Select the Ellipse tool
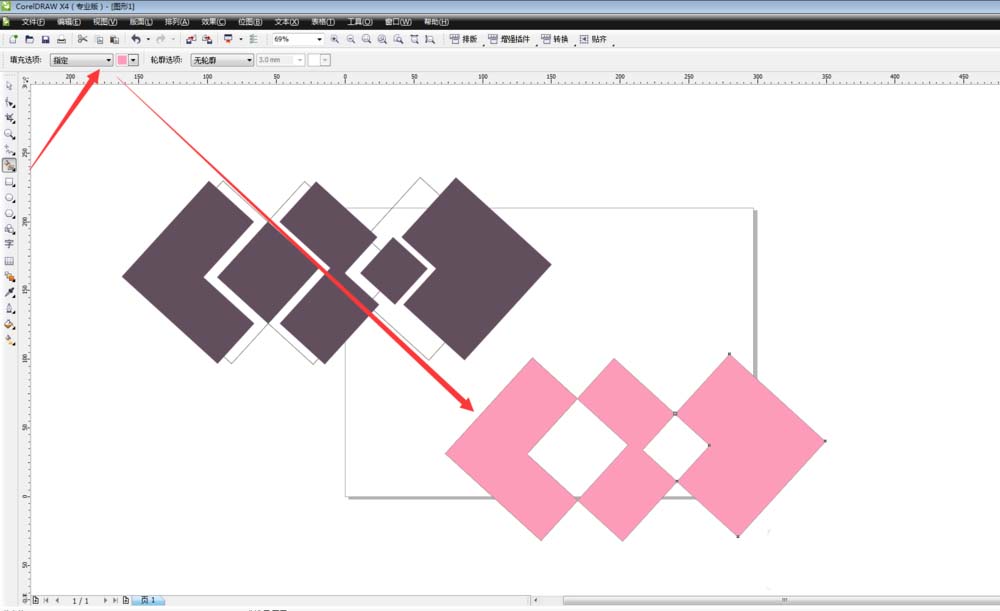This screenshot has width=1000, height=611. coord(9,198)
